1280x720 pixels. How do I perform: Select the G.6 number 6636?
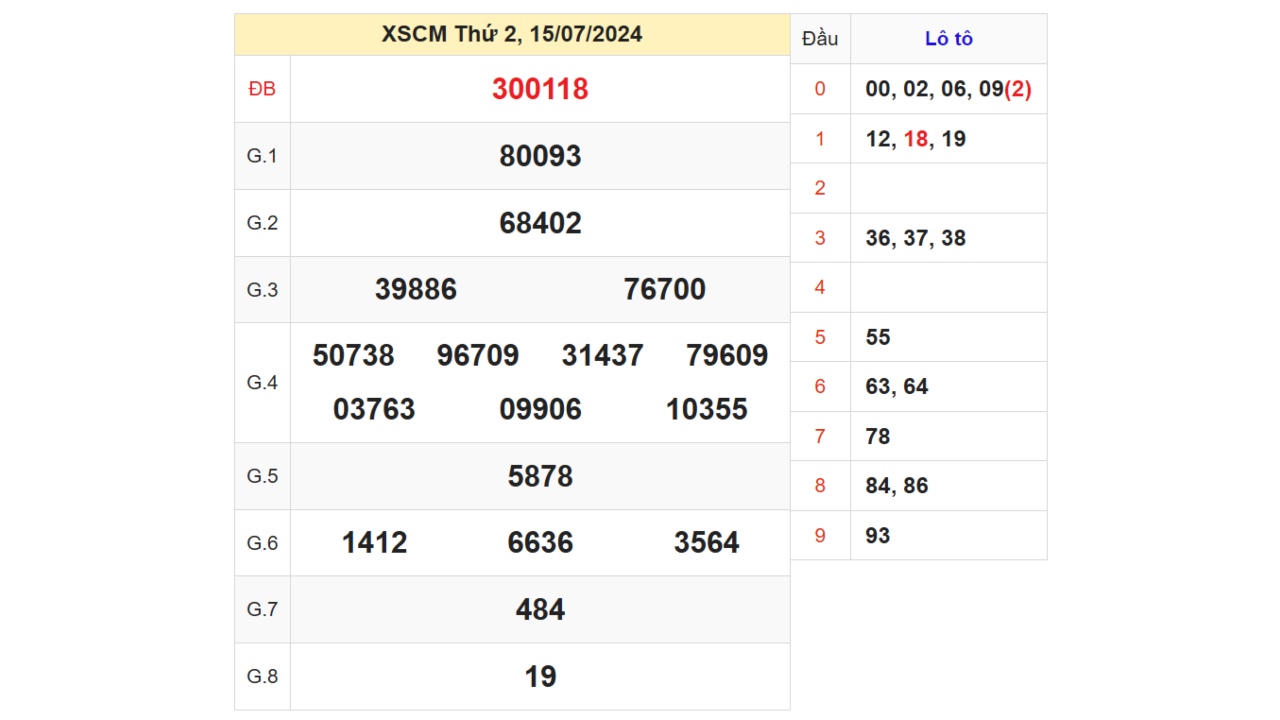point(540,543)
